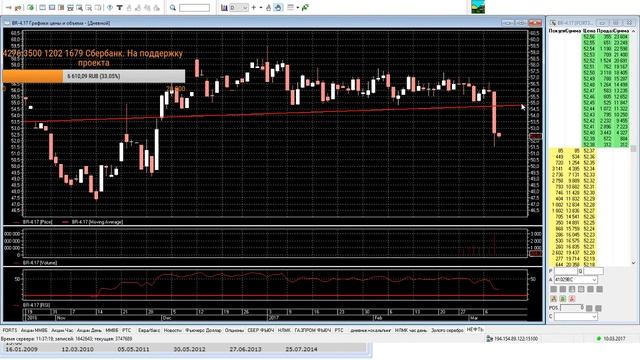The height and width of the screenshot is (360, 640).
Task: Click the horizontal lines style icon
Action: tap(290, 8)
